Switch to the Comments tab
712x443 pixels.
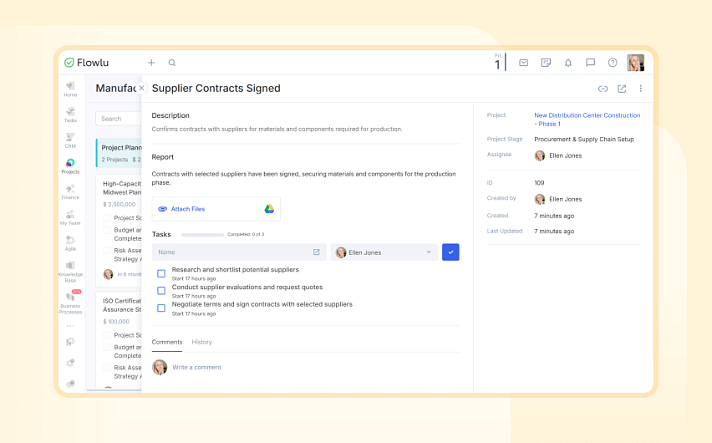tap(167, 342)
